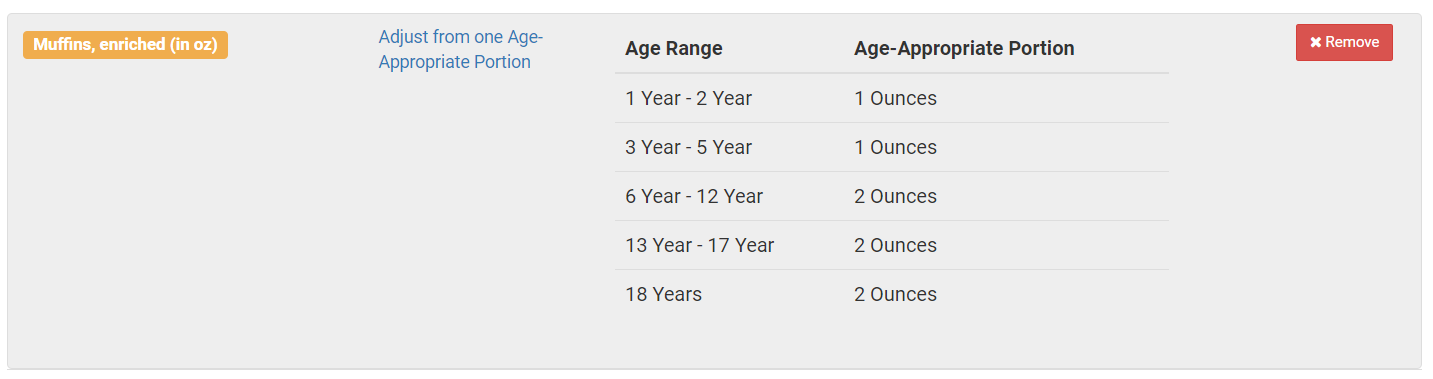
Task: Open Adjust from one Age-Appropriate Portion link
Action: pos(460,49)
